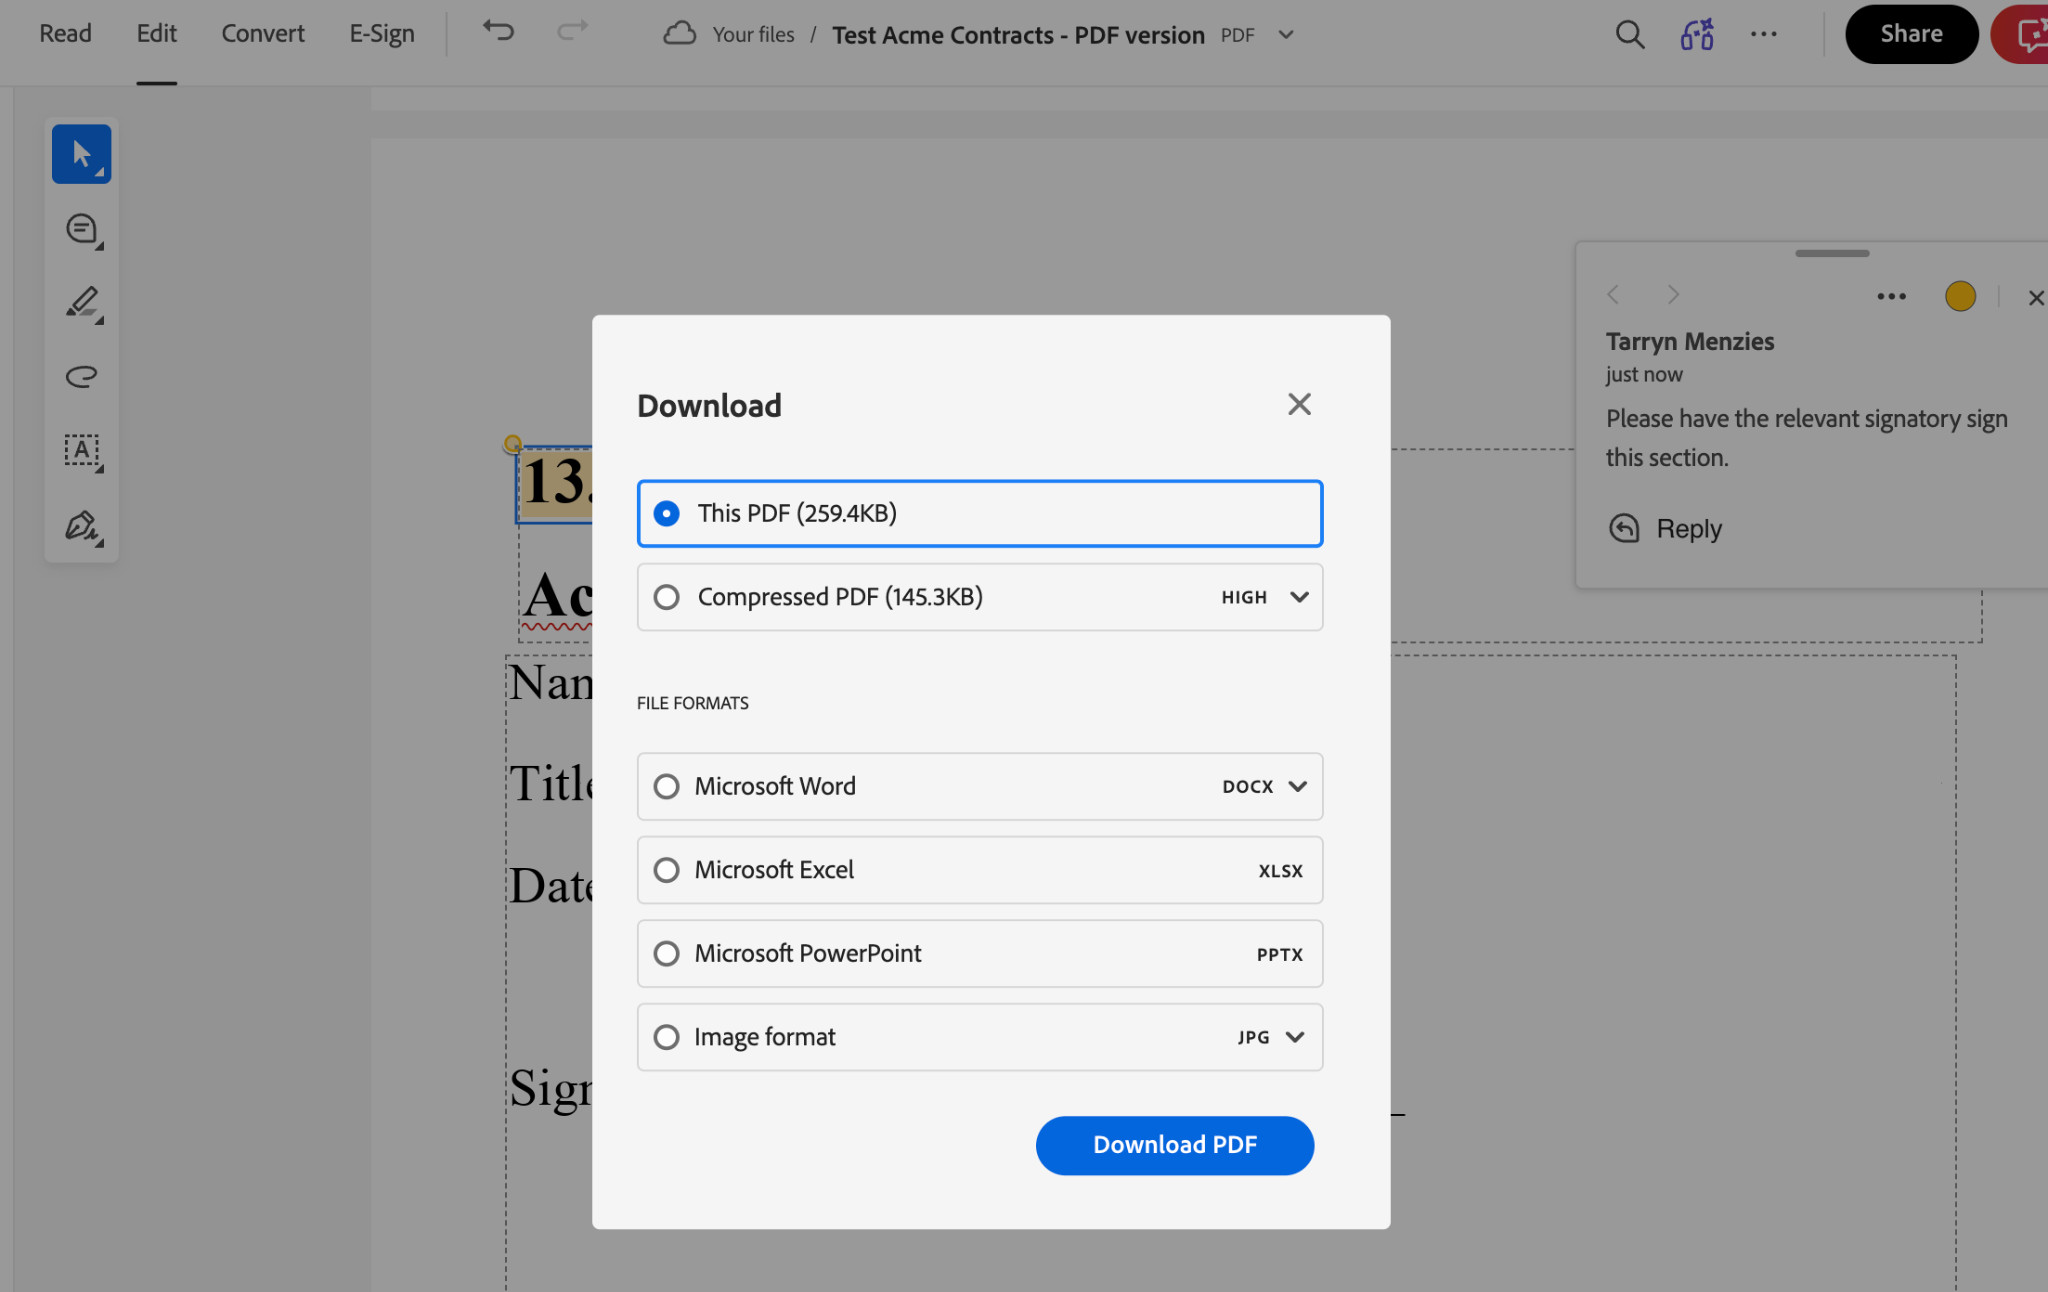Close the Download dialog
2048x1292 pixels.
[x=1299, y=404]
